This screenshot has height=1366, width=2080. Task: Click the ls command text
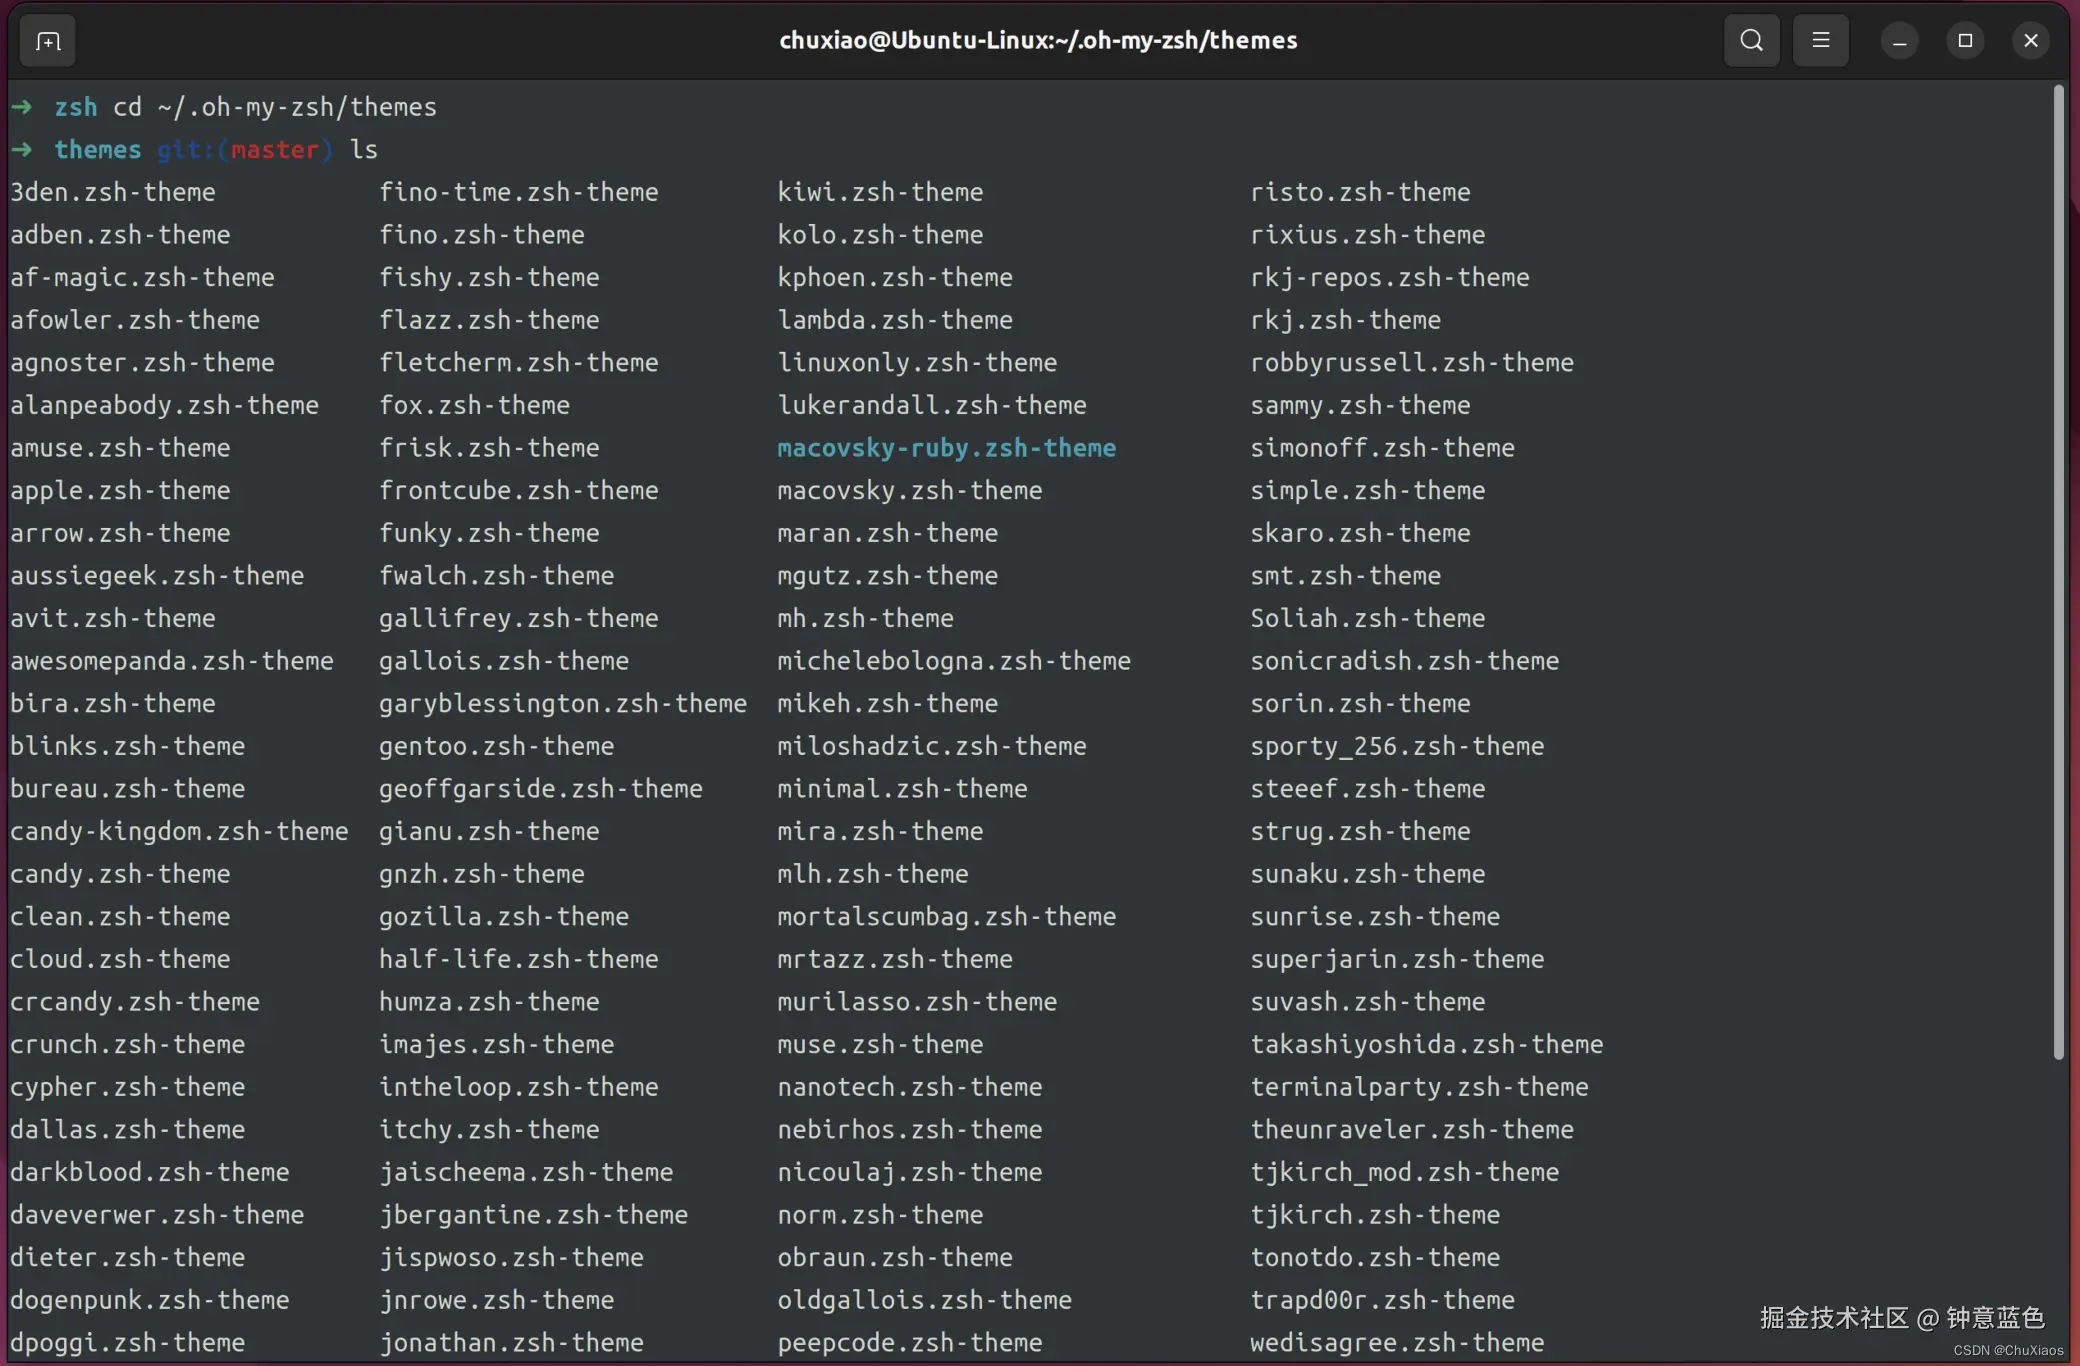coord(364,150)
